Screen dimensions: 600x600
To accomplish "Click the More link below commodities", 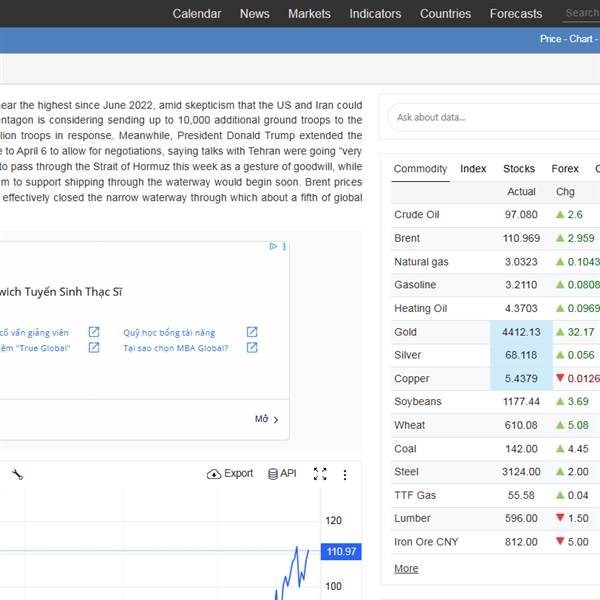I will pos(406,569).
